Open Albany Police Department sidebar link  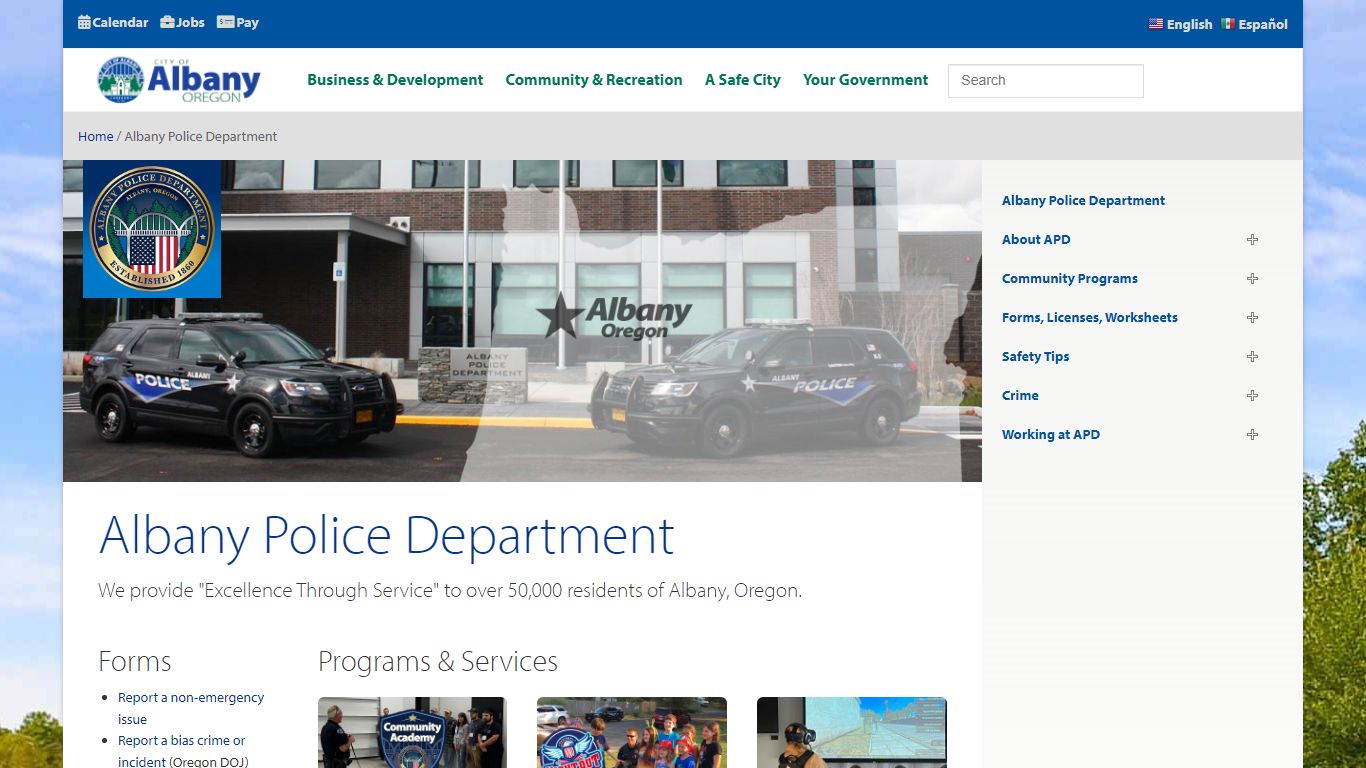pyautogui.click(x=1083, y=201)
